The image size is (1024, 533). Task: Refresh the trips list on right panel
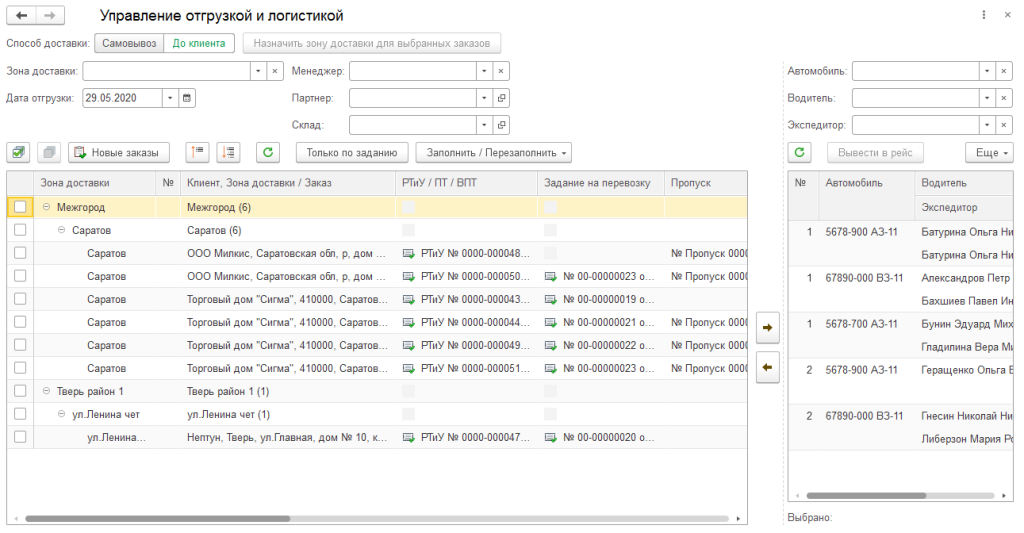800,152
